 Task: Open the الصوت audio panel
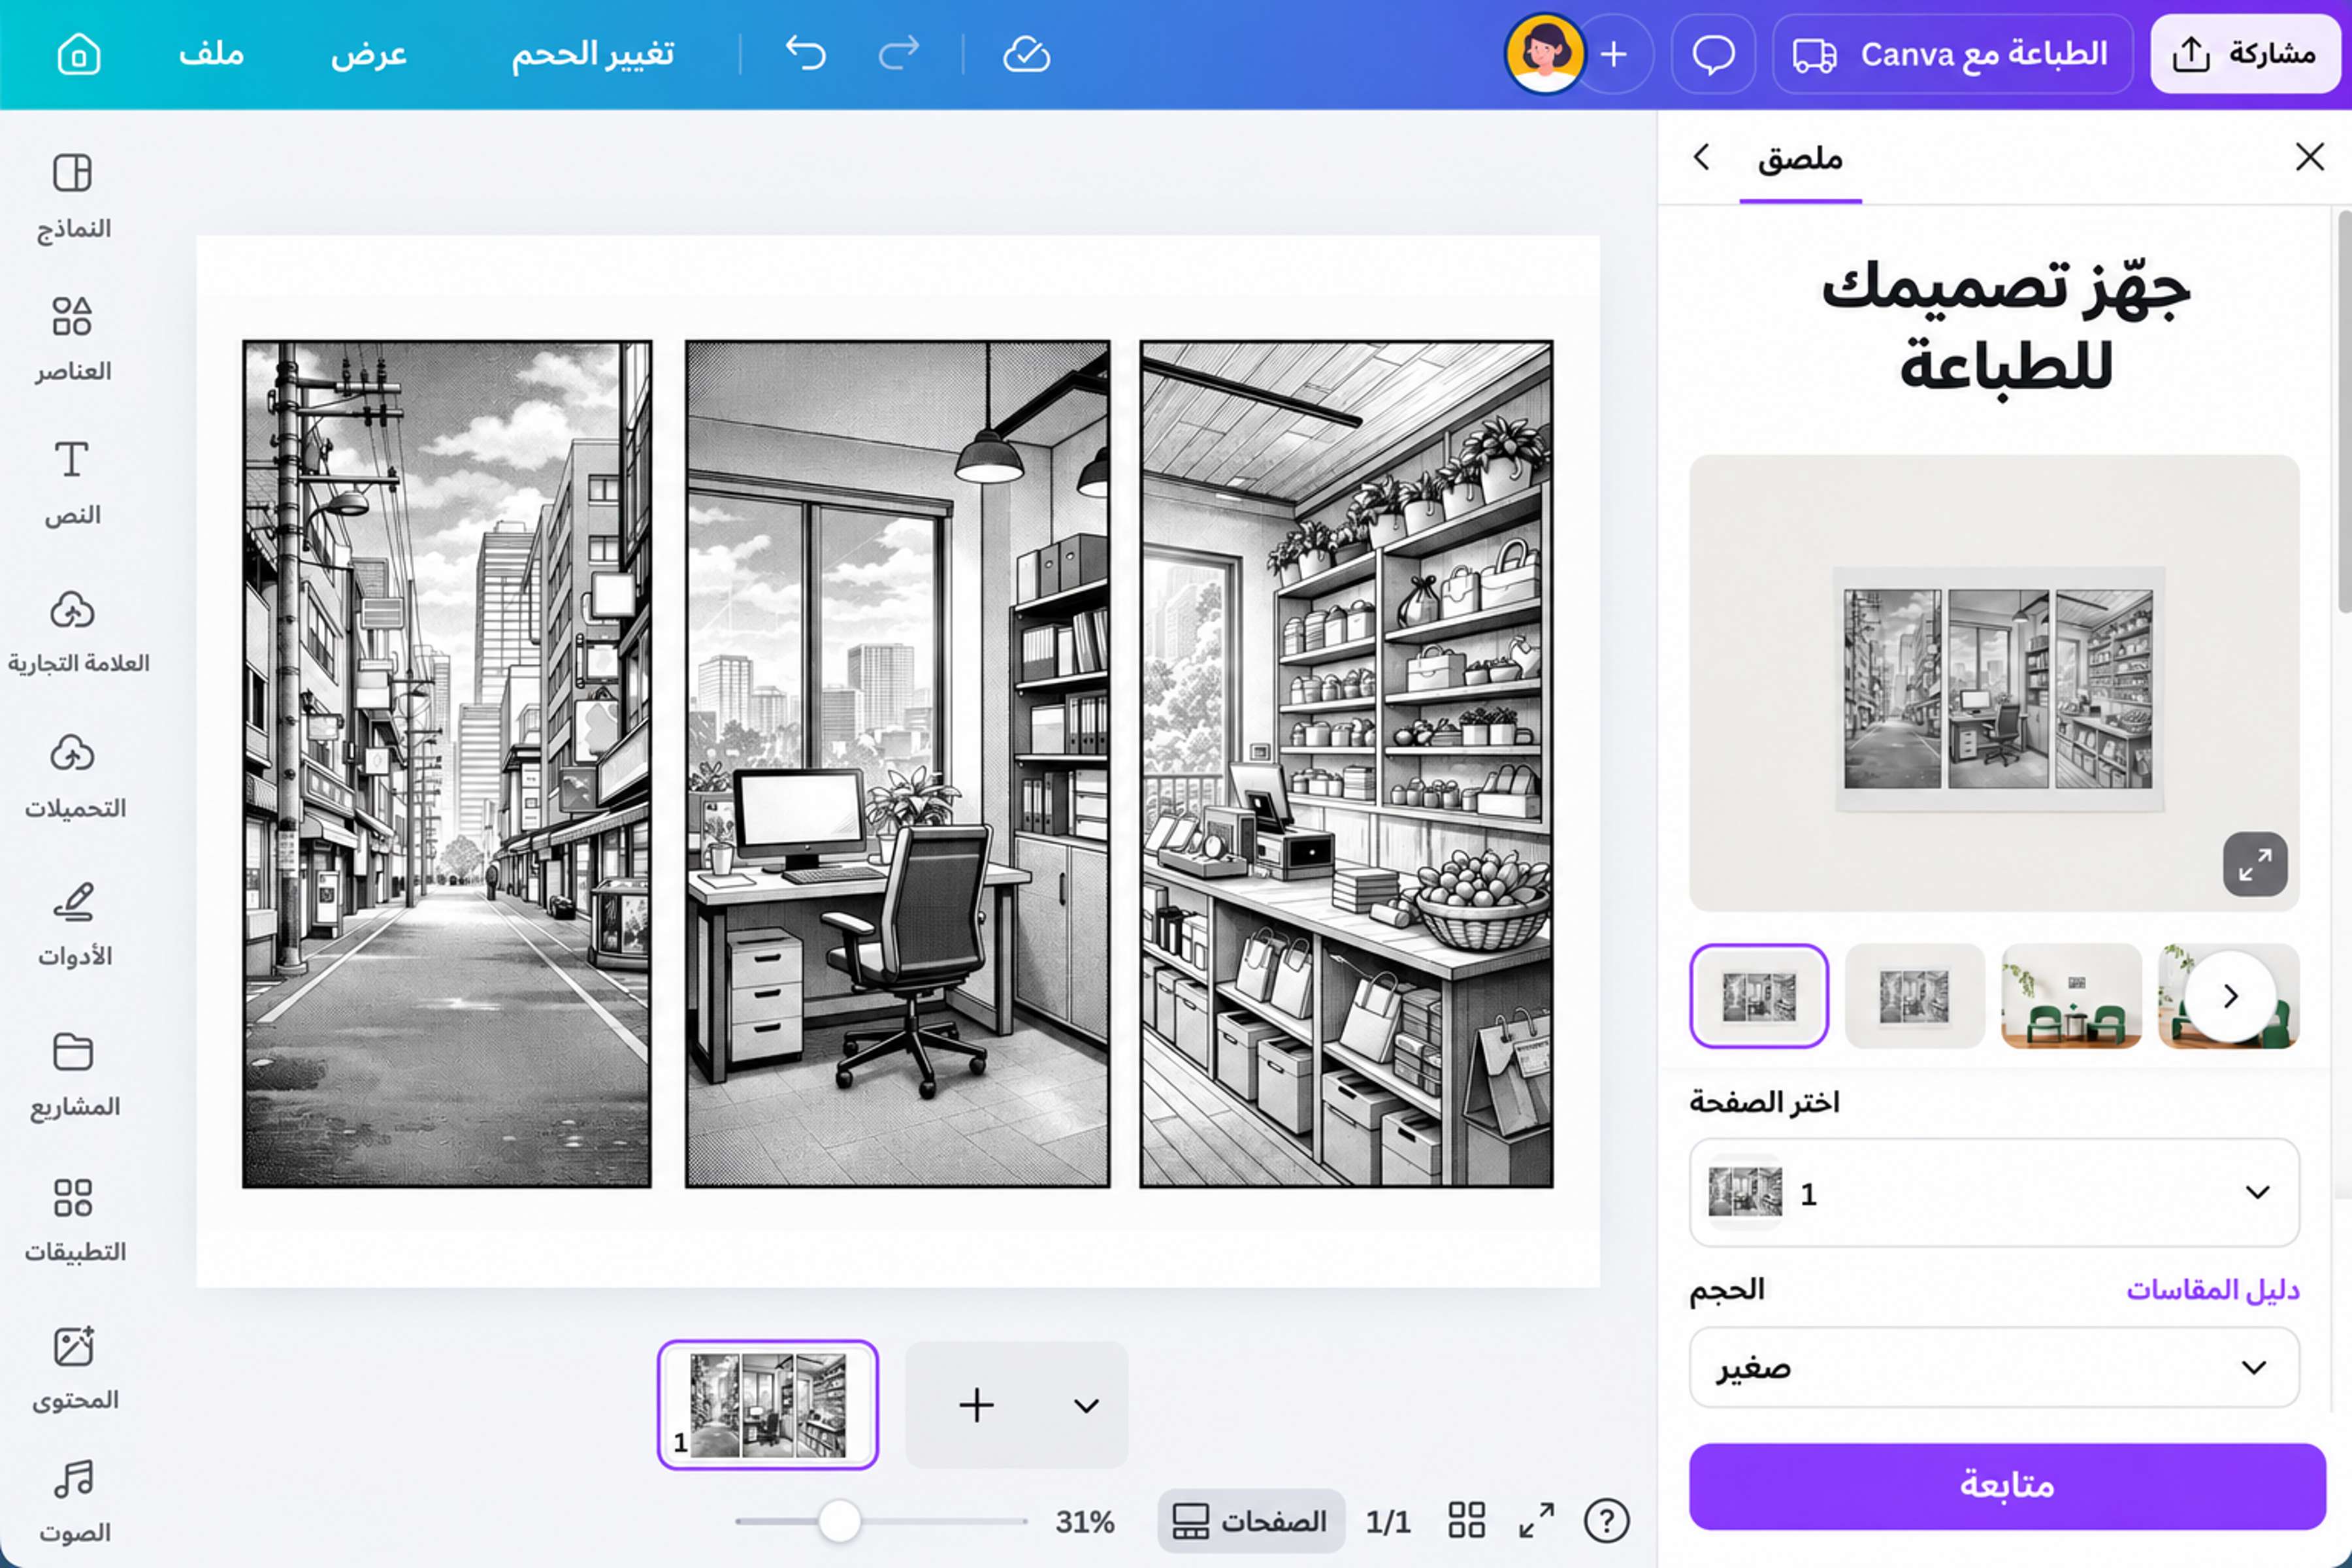75,1502
